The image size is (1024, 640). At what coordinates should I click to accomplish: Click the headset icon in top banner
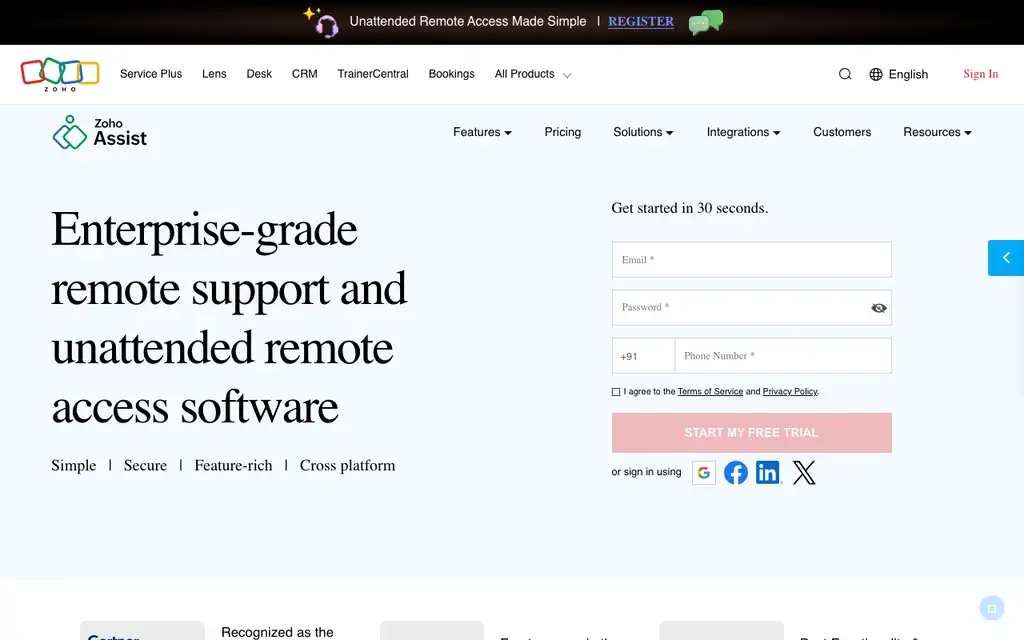[x=321, y=22]
